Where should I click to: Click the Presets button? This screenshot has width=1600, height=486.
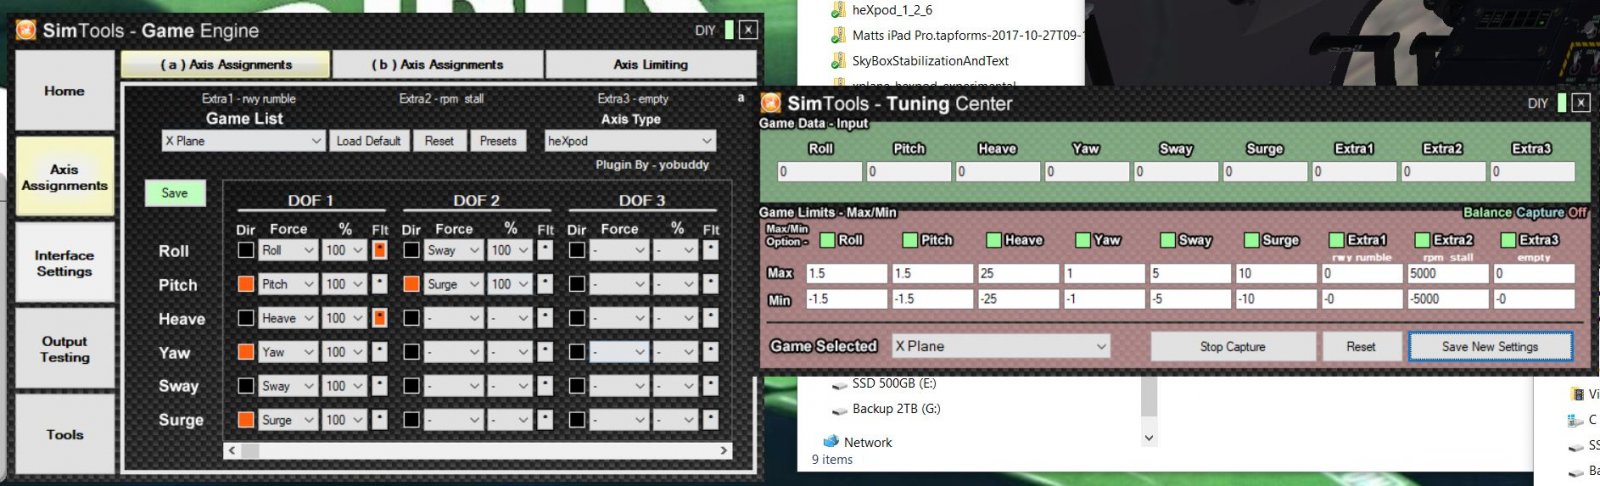click(498, 141)
